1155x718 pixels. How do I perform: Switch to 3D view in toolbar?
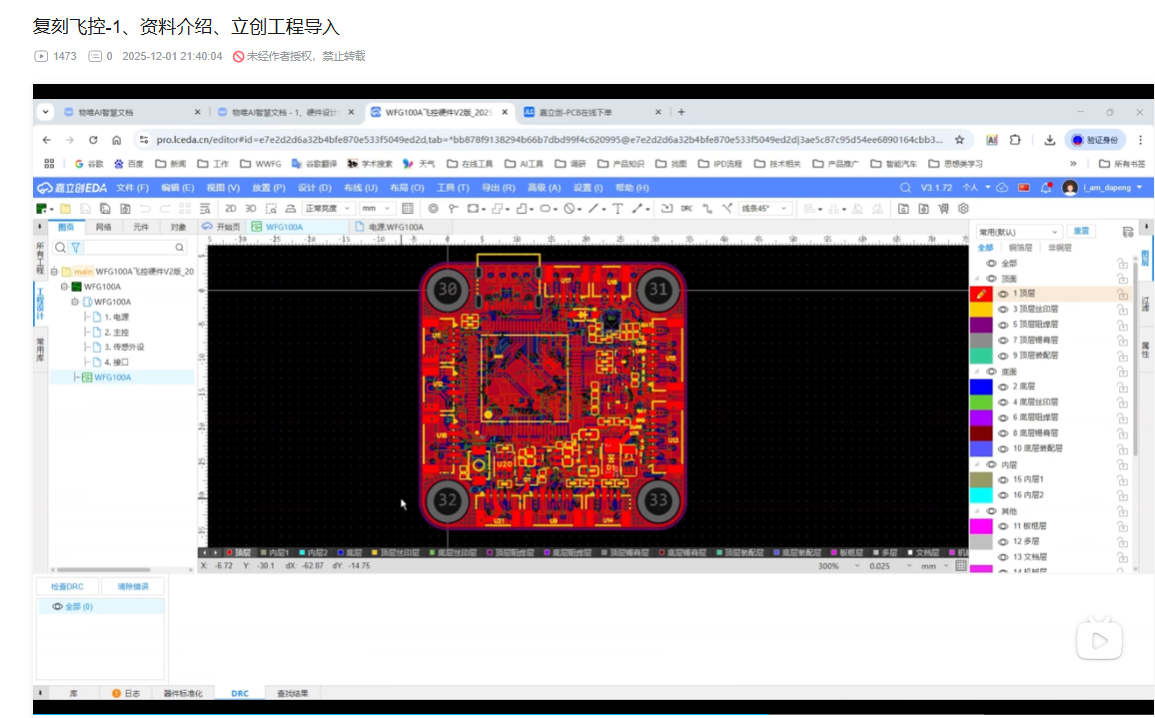[251, 208]
